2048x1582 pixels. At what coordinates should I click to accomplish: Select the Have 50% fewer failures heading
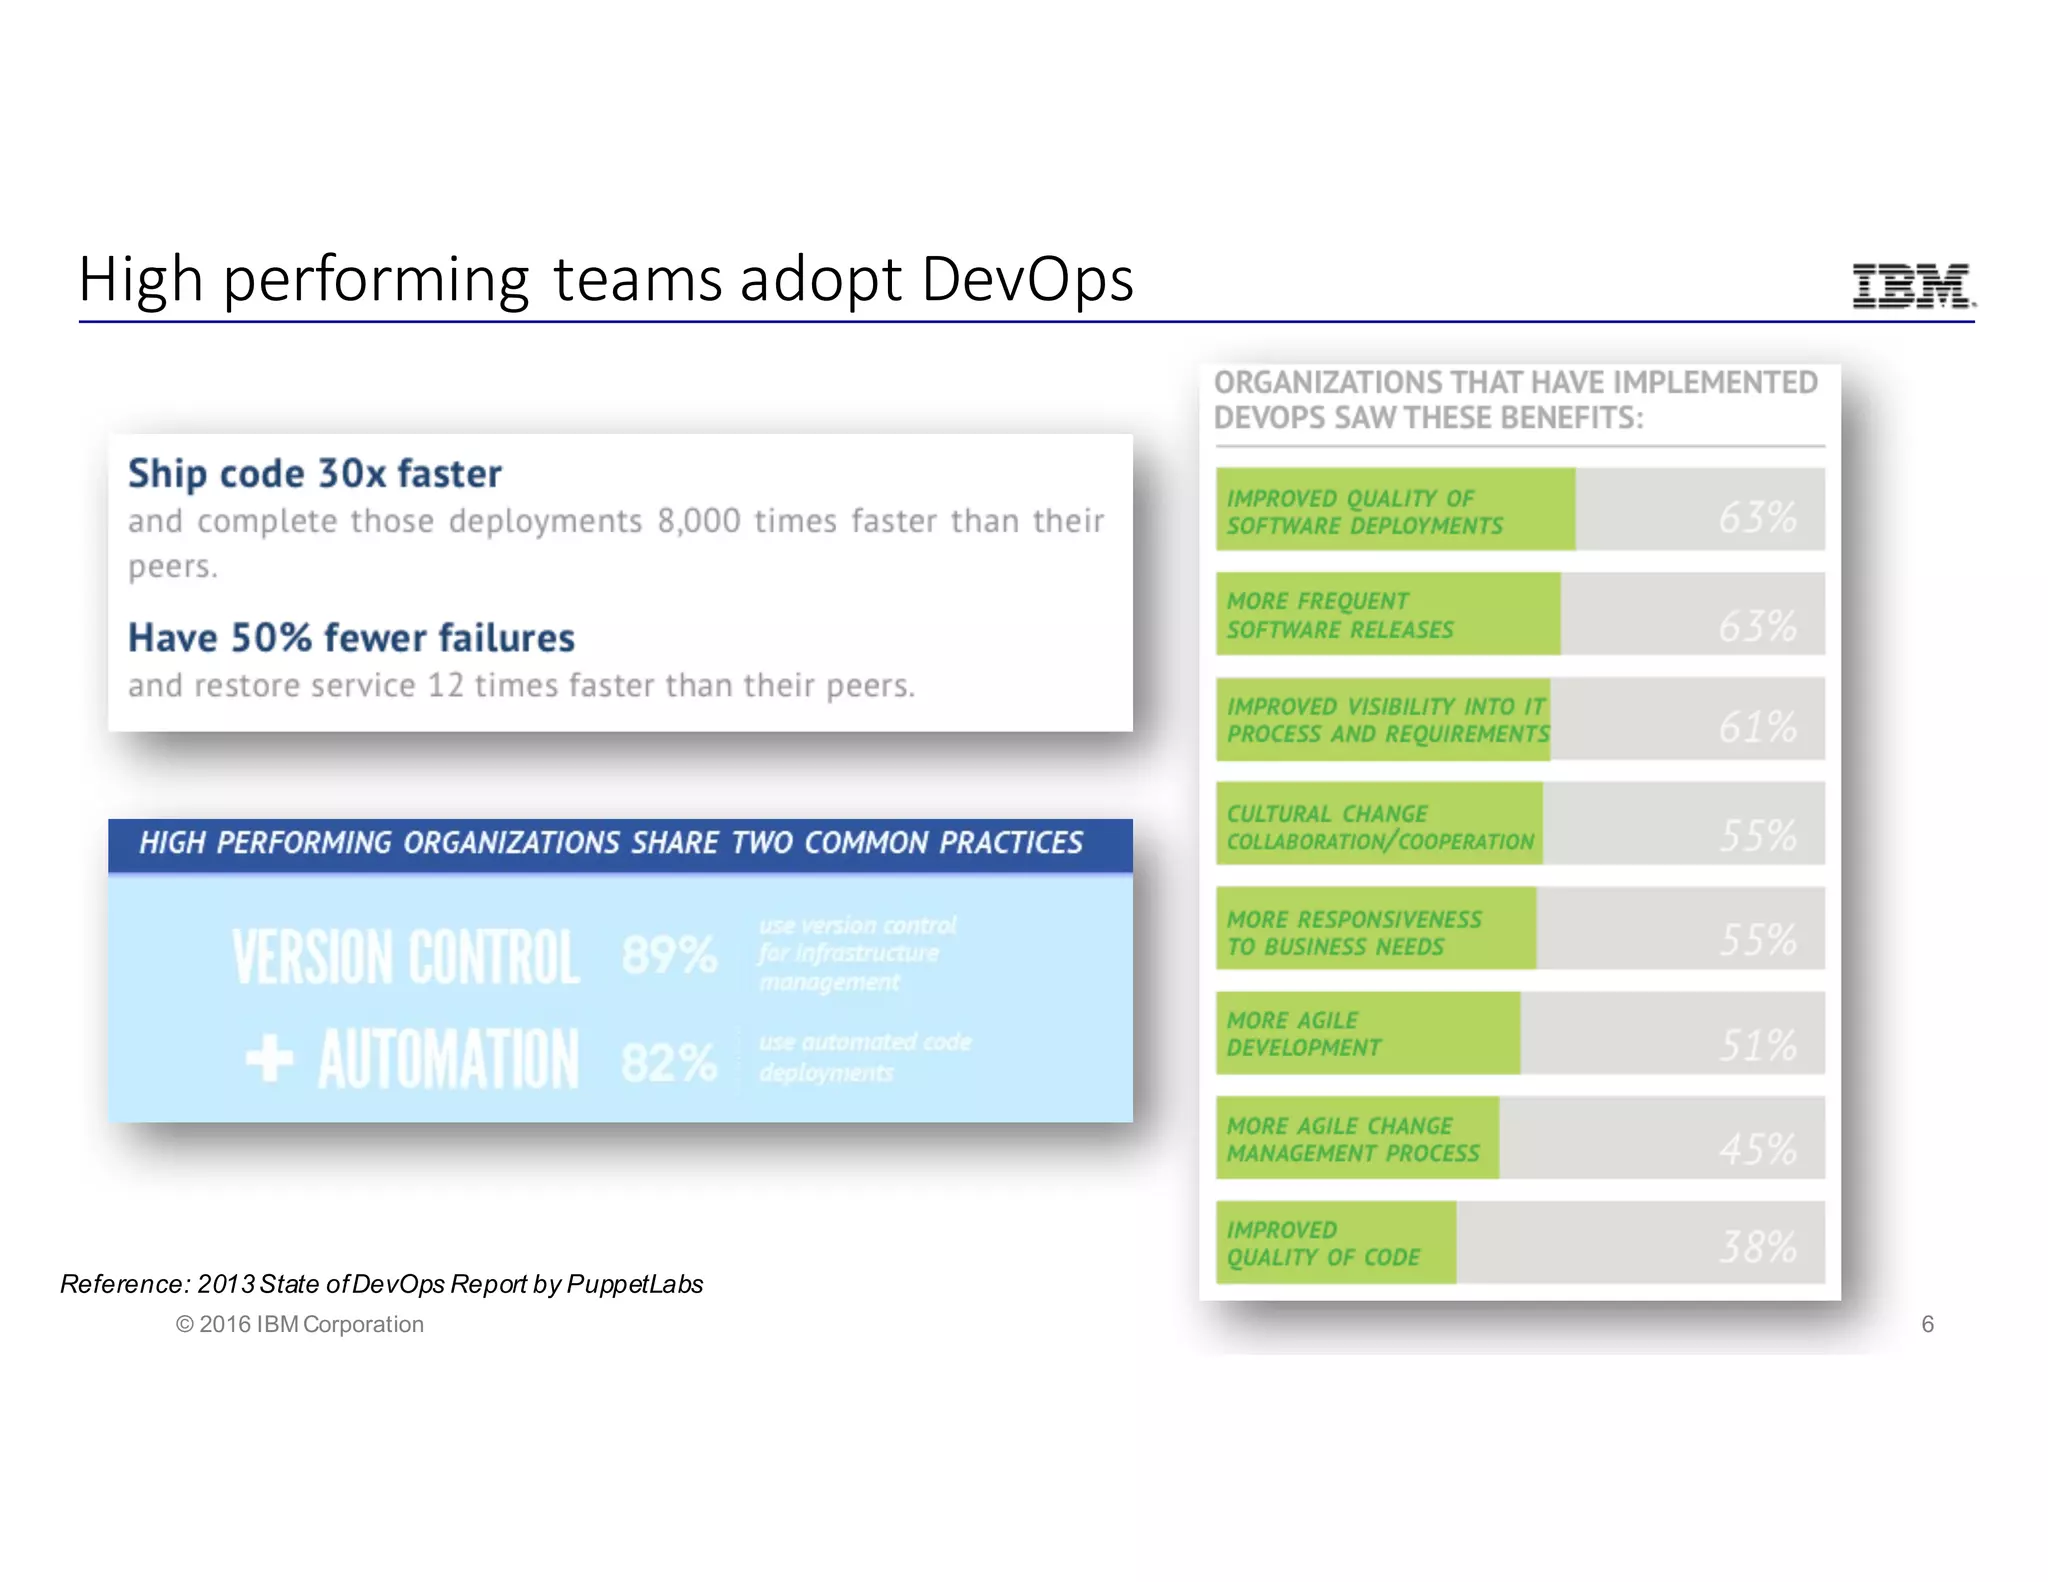(351, 638)
